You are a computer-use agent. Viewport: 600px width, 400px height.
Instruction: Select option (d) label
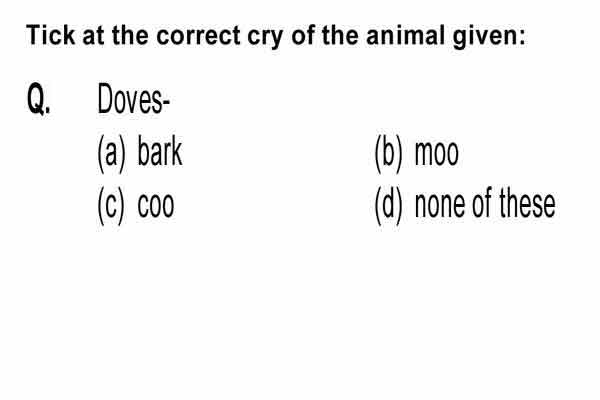[389, 206]
